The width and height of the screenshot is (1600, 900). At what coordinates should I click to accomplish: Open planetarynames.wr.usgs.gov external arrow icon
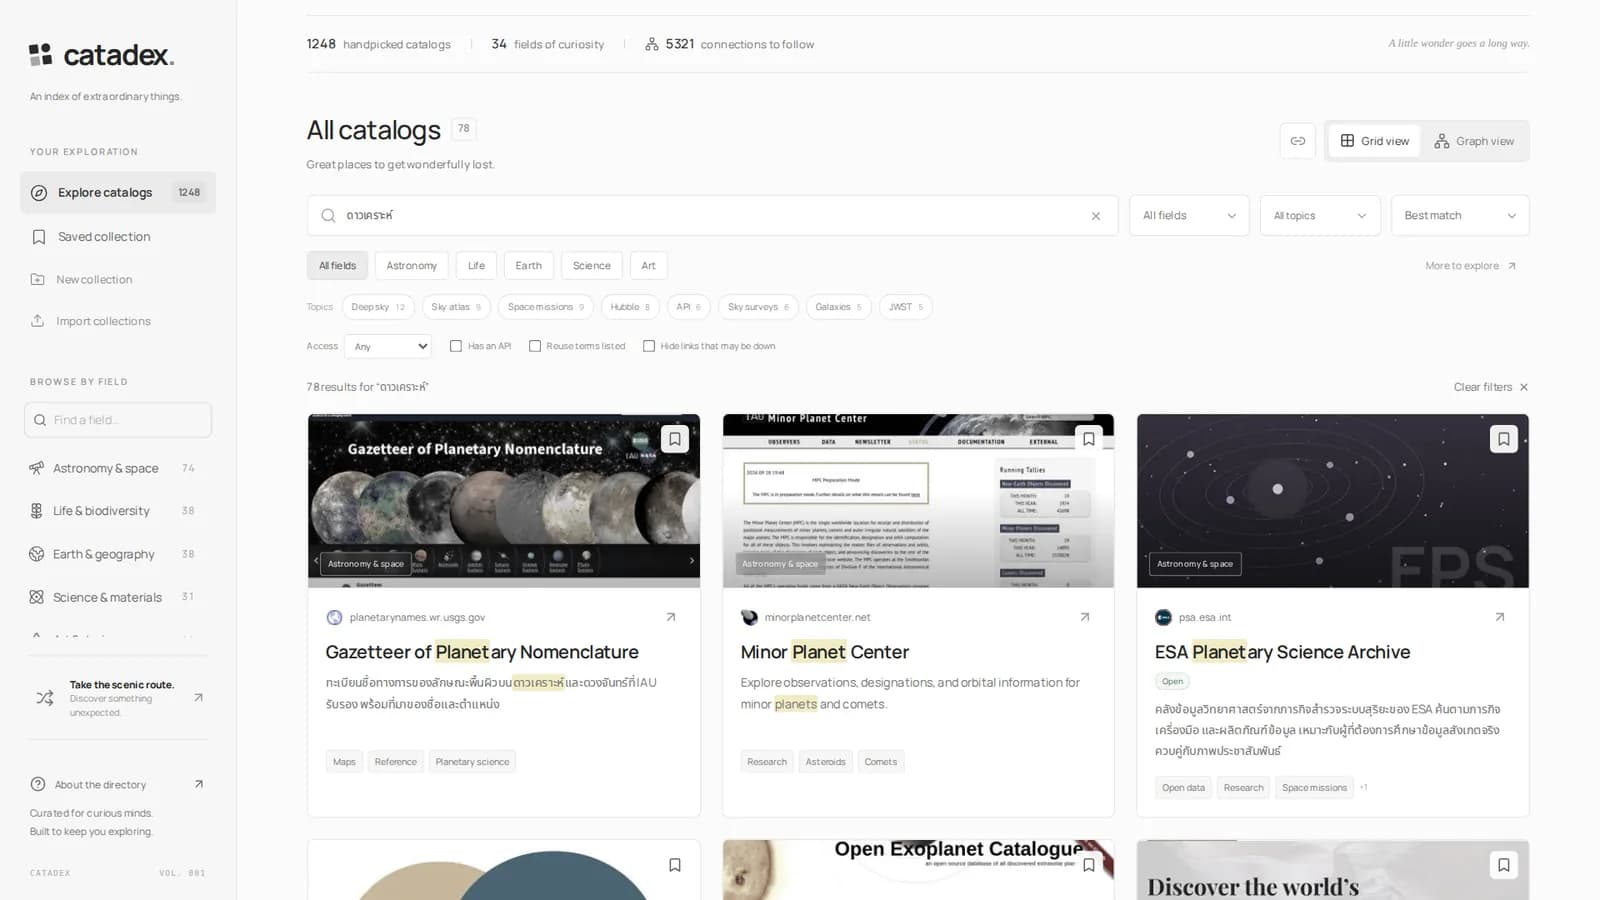pyautogui.click(x=671, y=617)
